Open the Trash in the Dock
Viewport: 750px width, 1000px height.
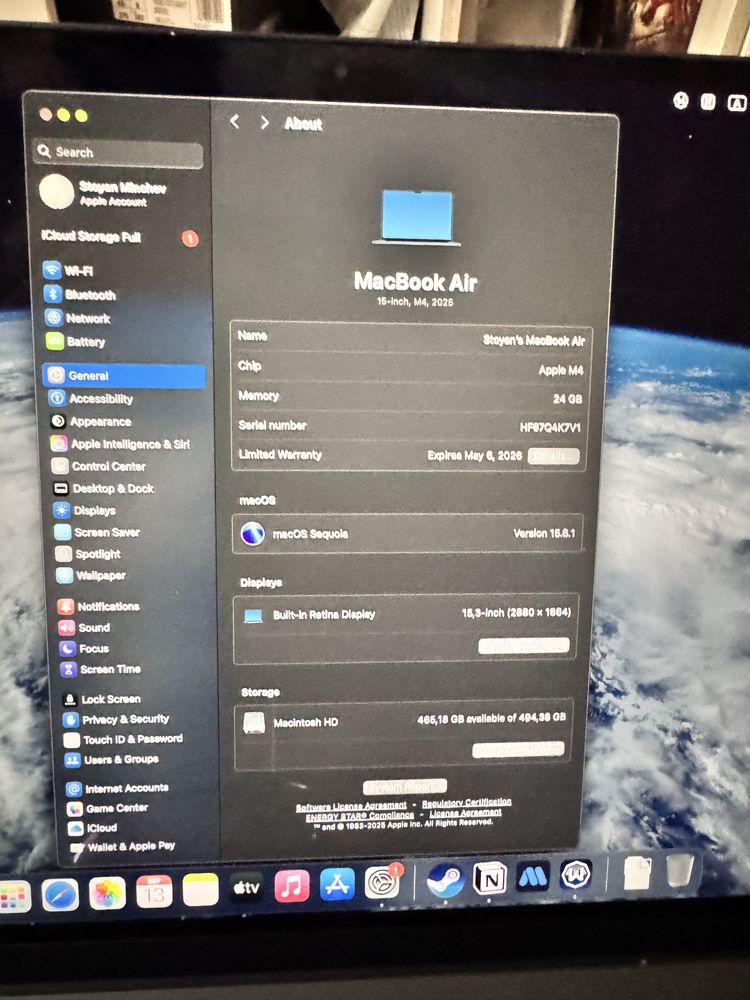pyautogui.click(x=680, y=871)
